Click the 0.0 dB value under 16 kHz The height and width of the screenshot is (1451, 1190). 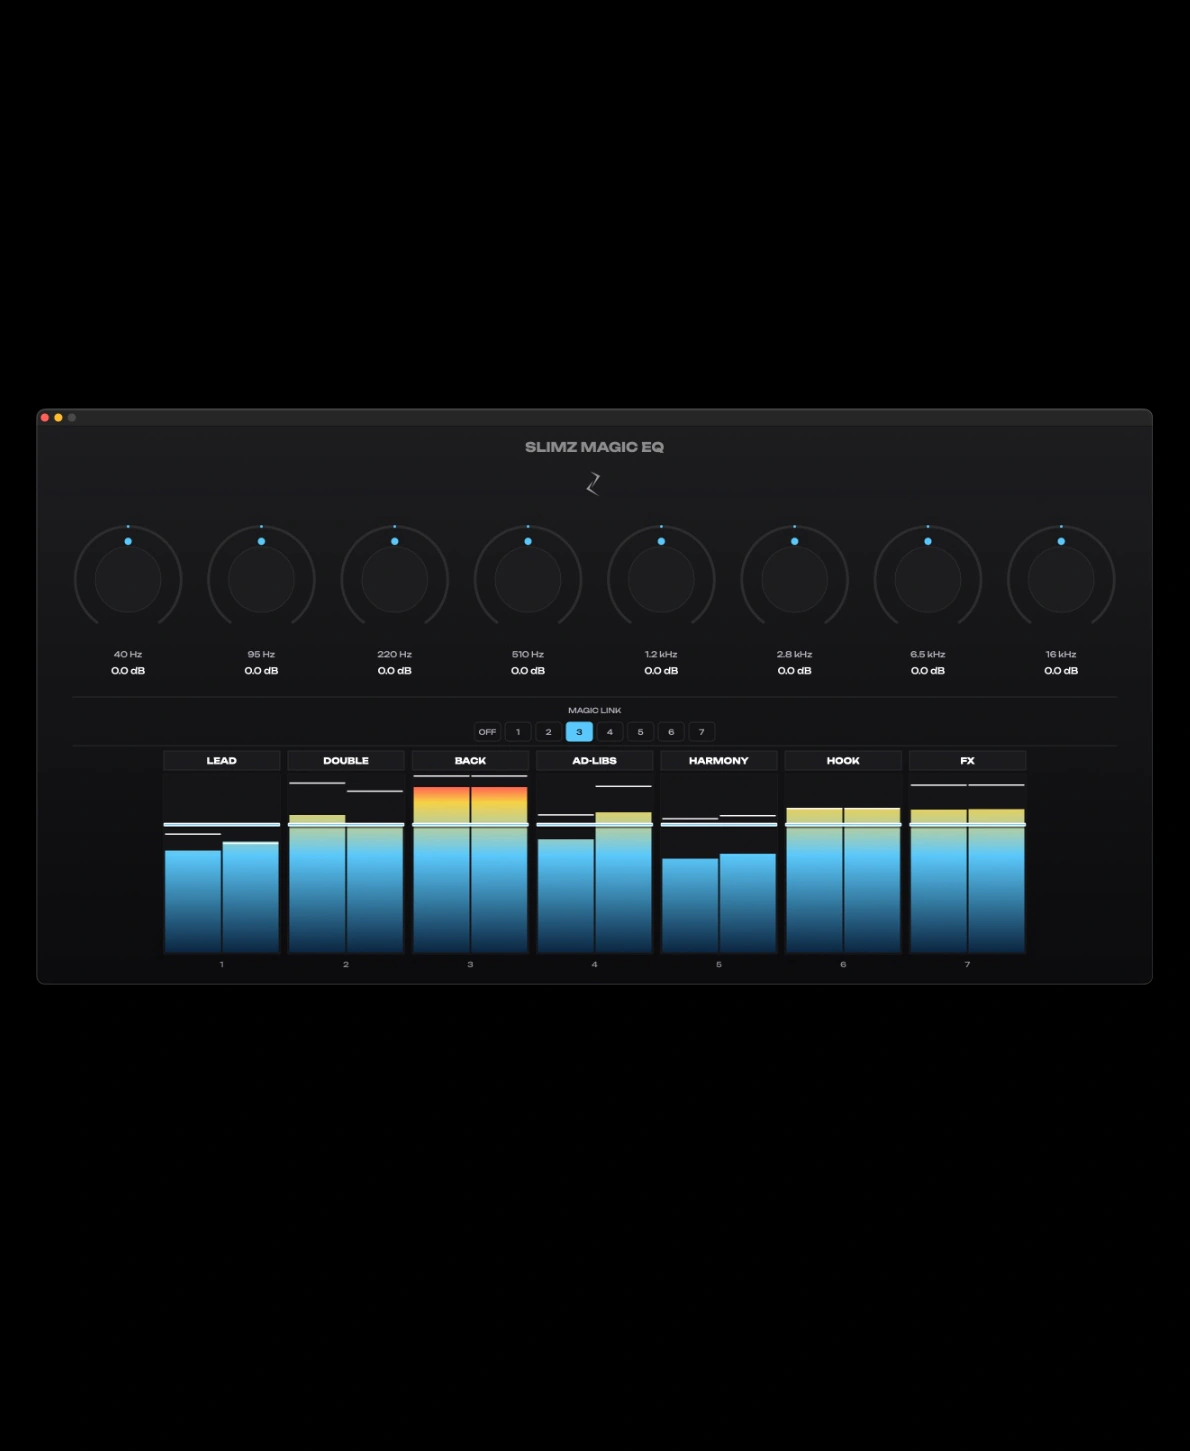1061,671
